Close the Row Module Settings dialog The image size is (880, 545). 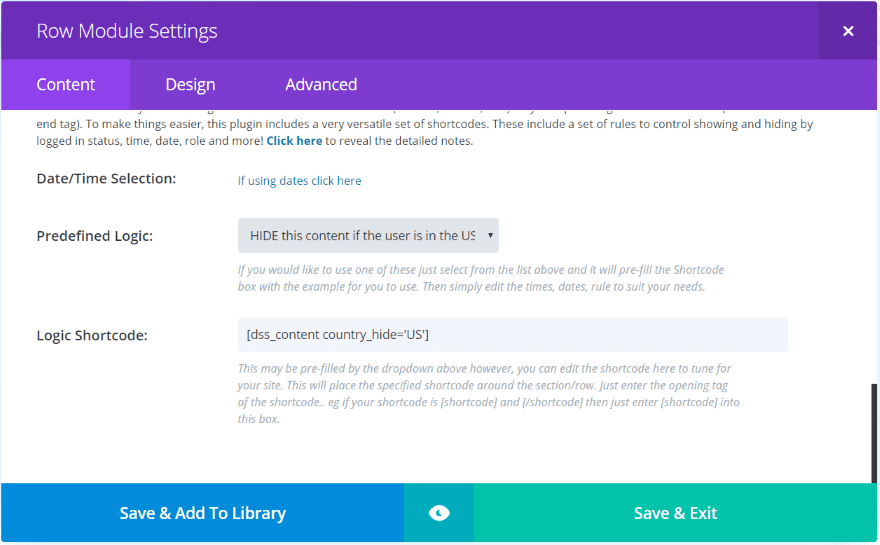(848, 31)
